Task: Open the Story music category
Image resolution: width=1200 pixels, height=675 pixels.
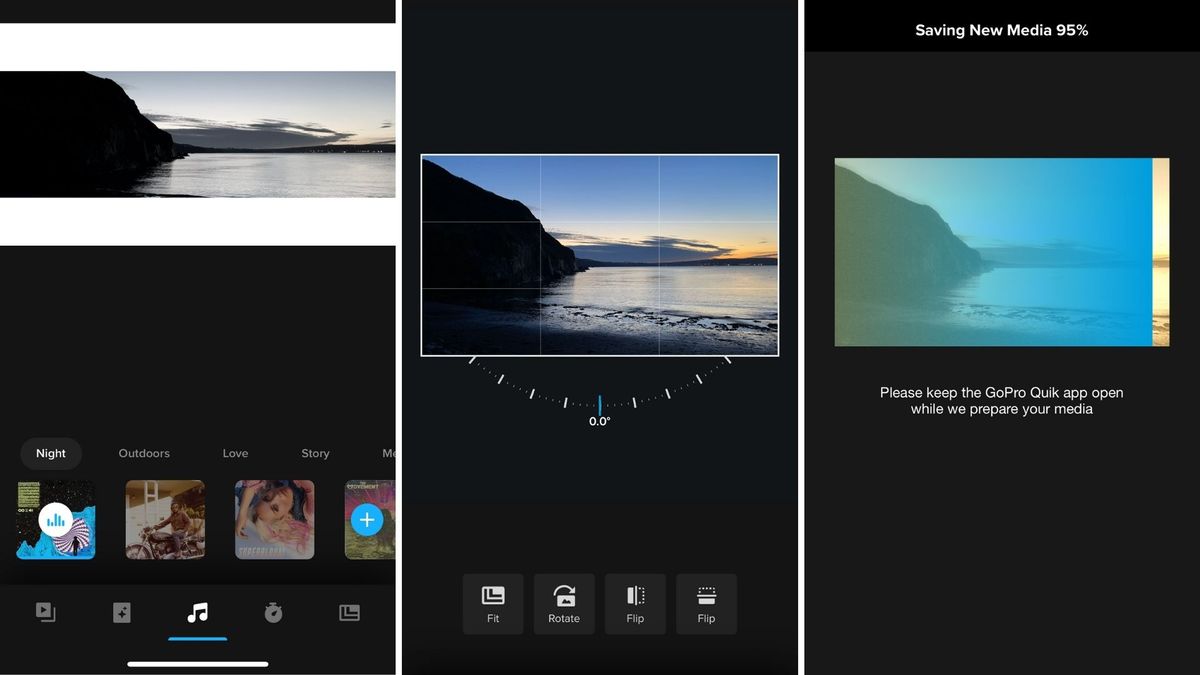Action: (x=315, y=453)
